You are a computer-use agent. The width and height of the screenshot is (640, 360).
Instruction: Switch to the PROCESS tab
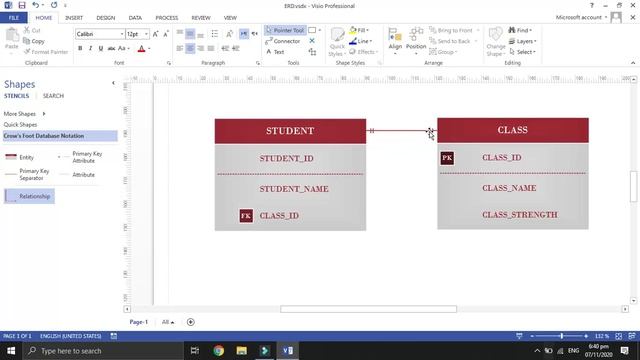click(167, 18)
